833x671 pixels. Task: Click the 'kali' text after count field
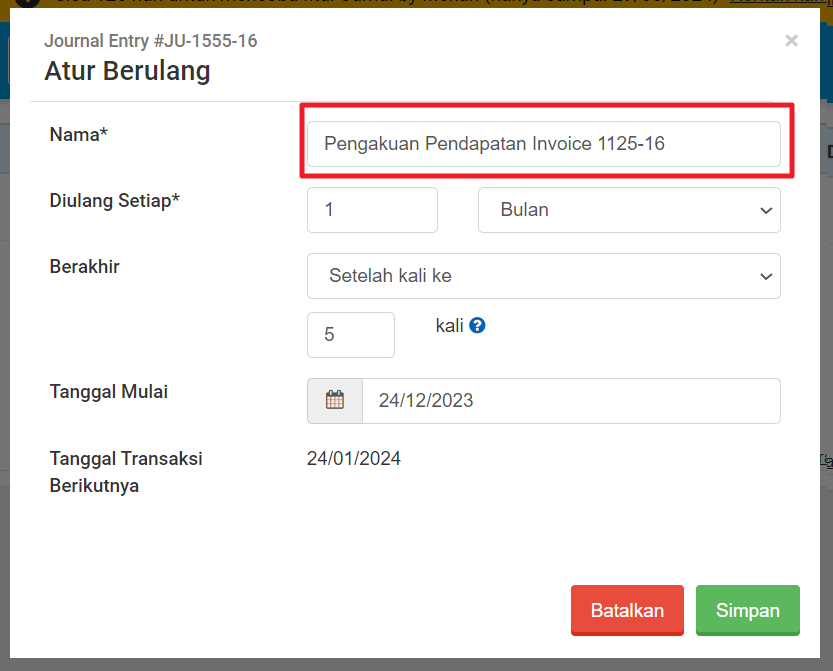pyautogui.click(x=449, y=326)
